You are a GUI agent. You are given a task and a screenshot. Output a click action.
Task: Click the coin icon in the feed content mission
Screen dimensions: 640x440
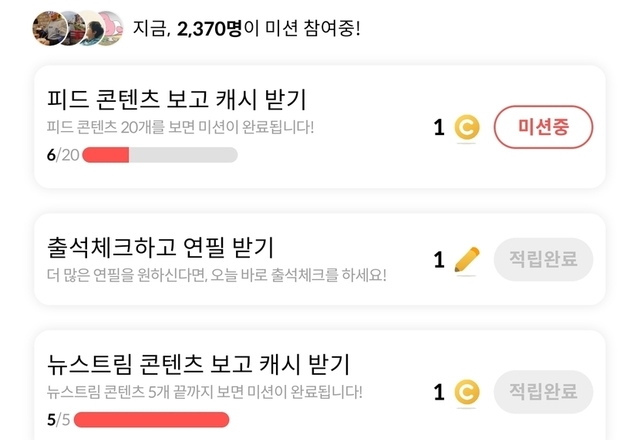point(466,127)
